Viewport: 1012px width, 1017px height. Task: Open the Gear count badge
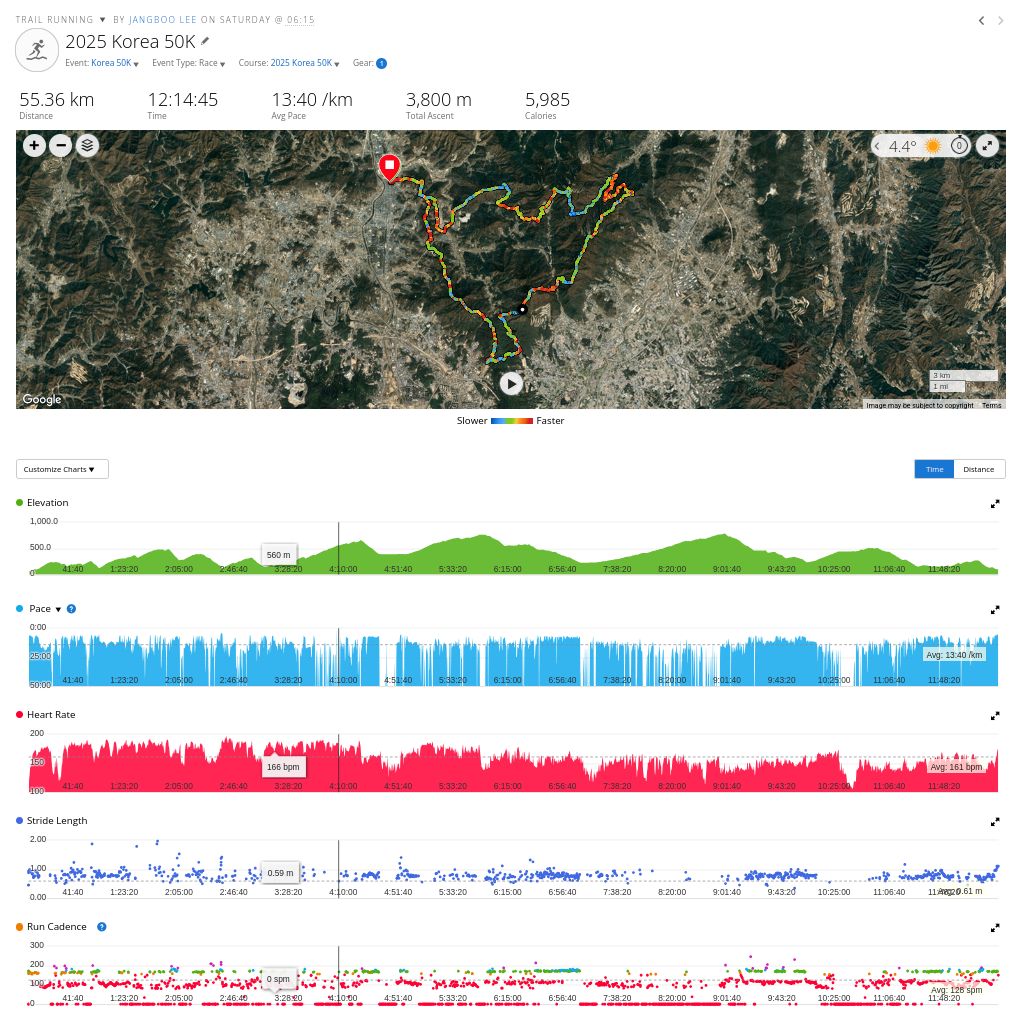pos(381,64)
